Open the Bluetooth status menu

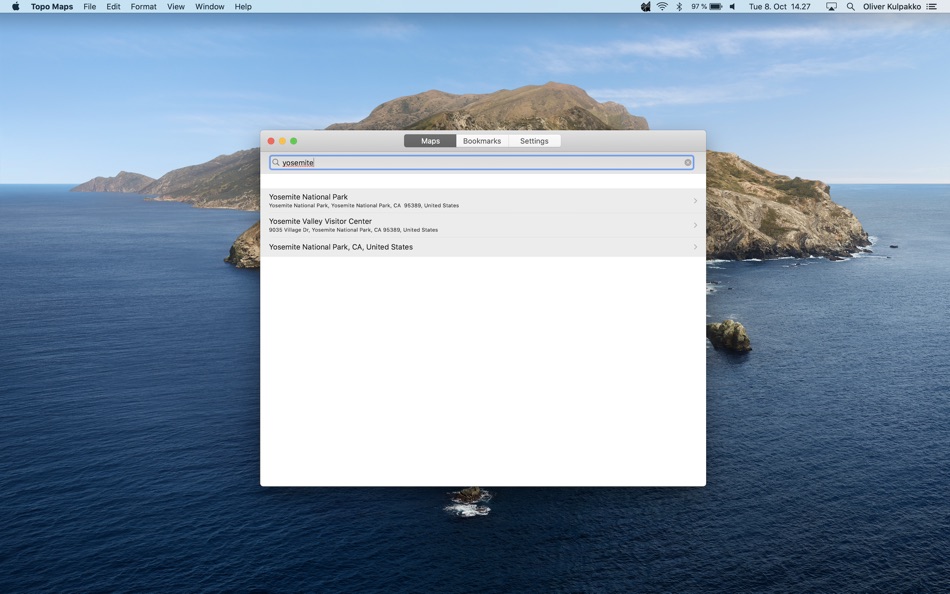[679, 7]
